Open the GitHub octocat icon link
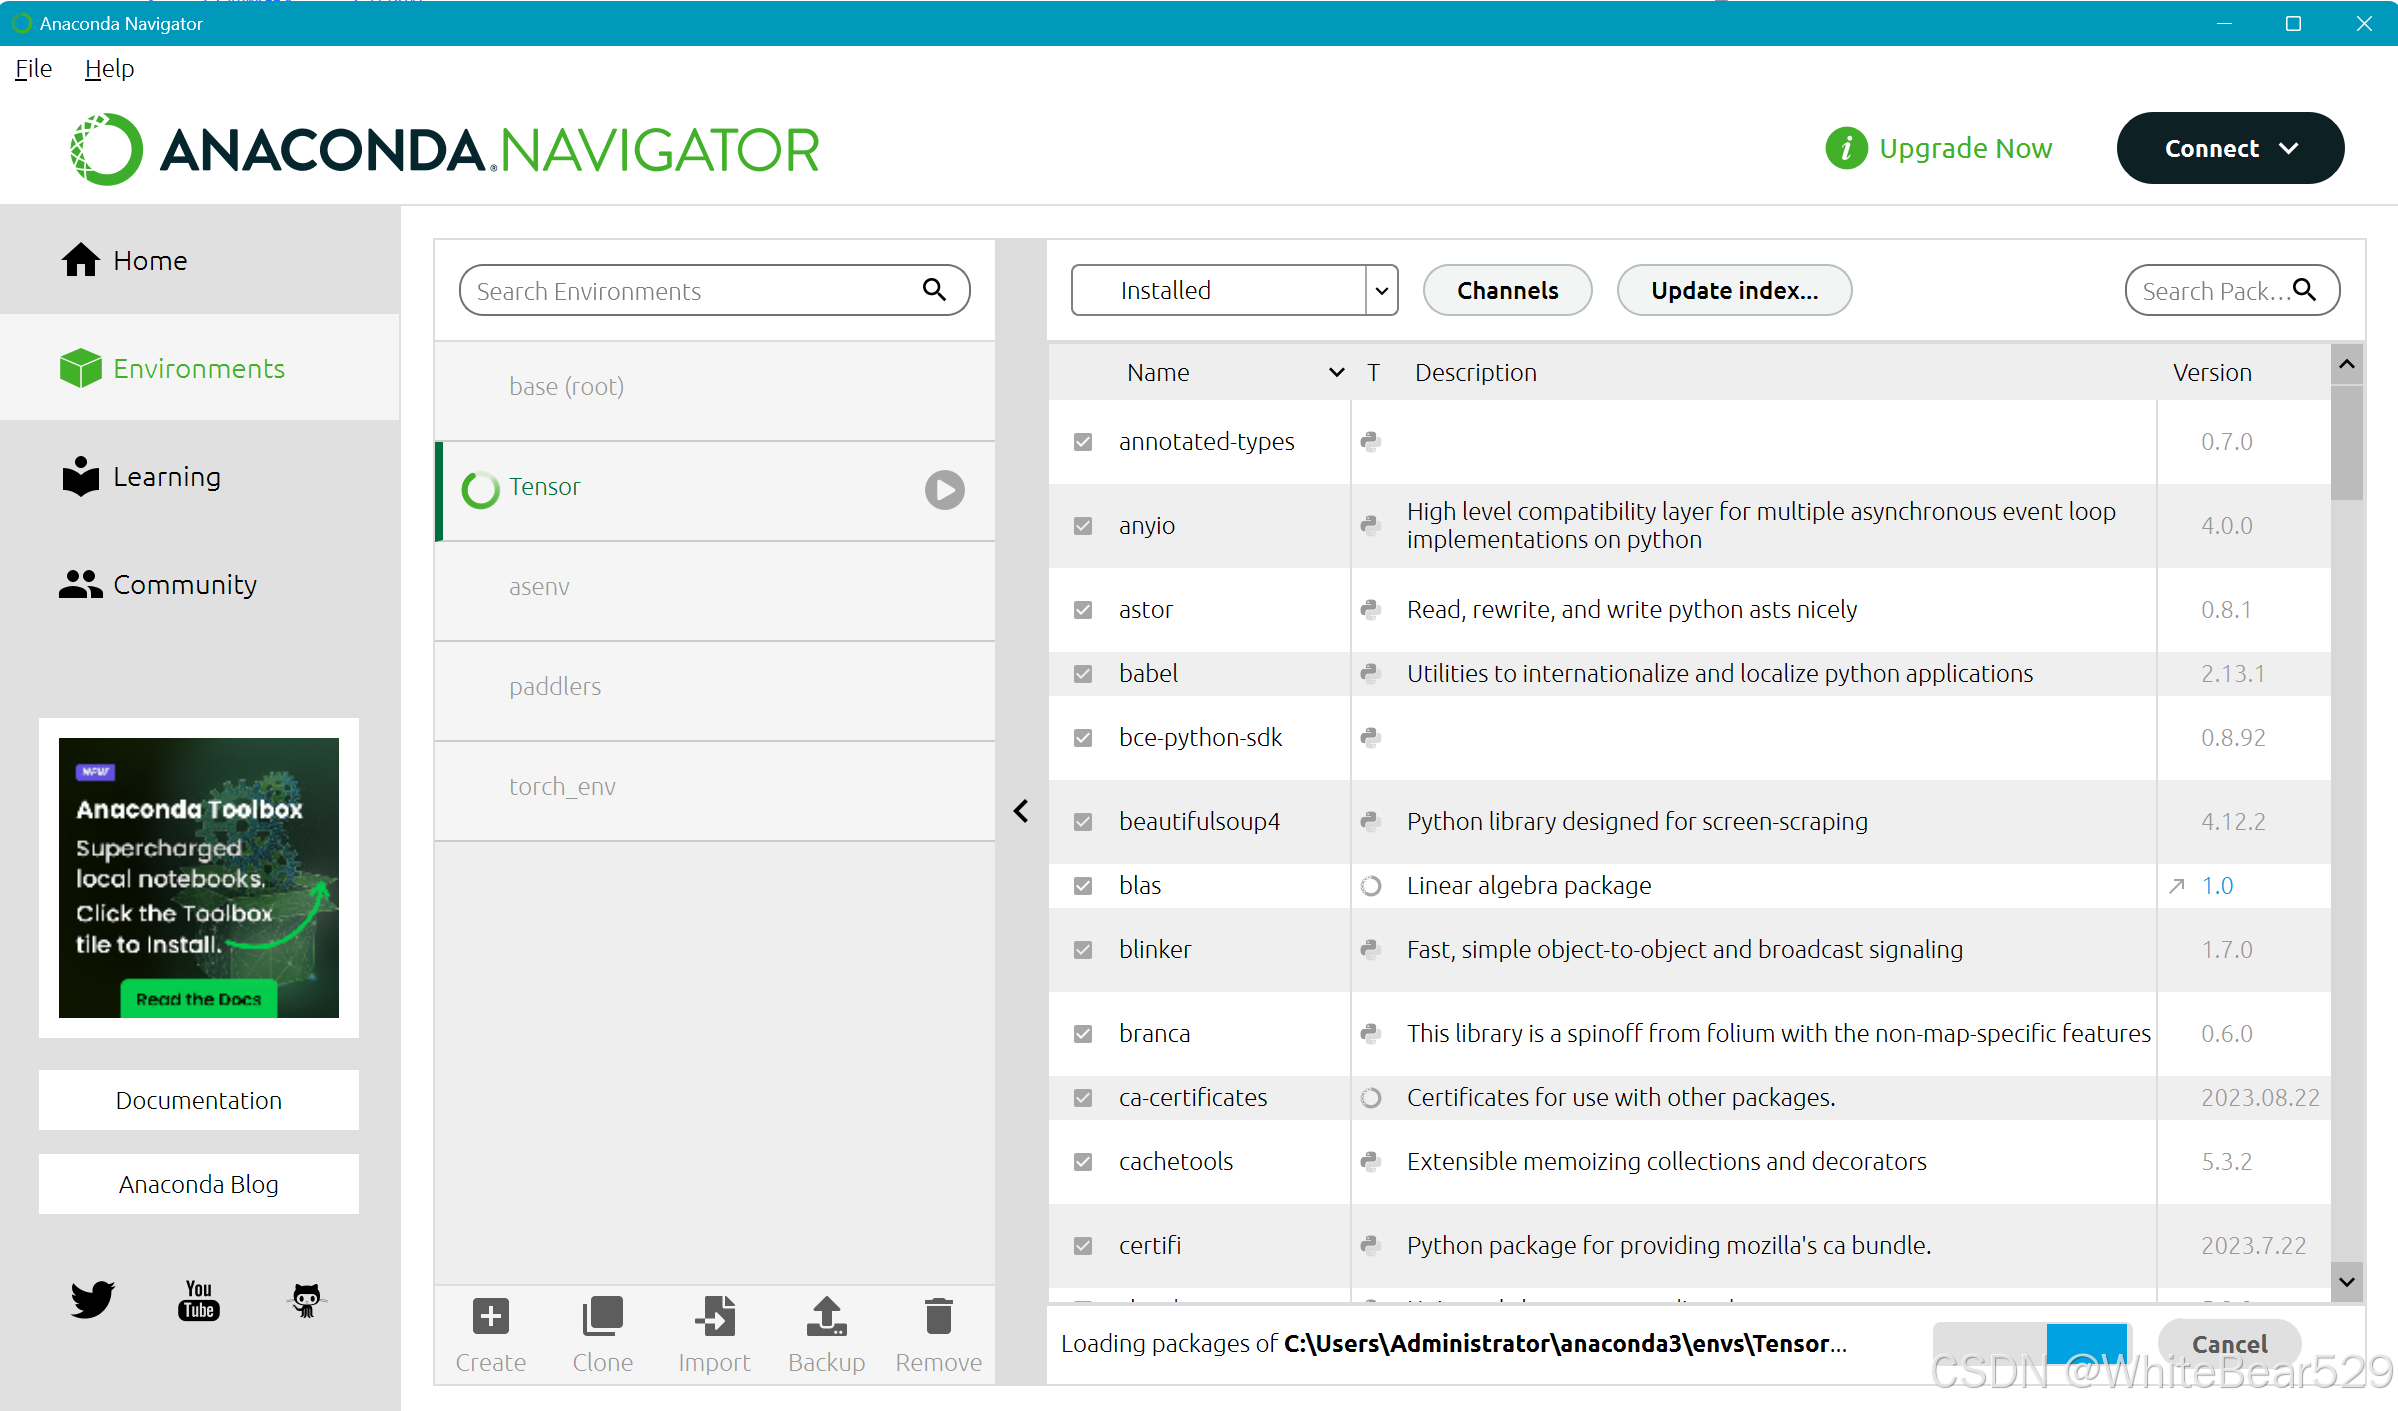The height and width of the screenshot is (1411, 2398). pyautogui.click(x=306, y=1300)
